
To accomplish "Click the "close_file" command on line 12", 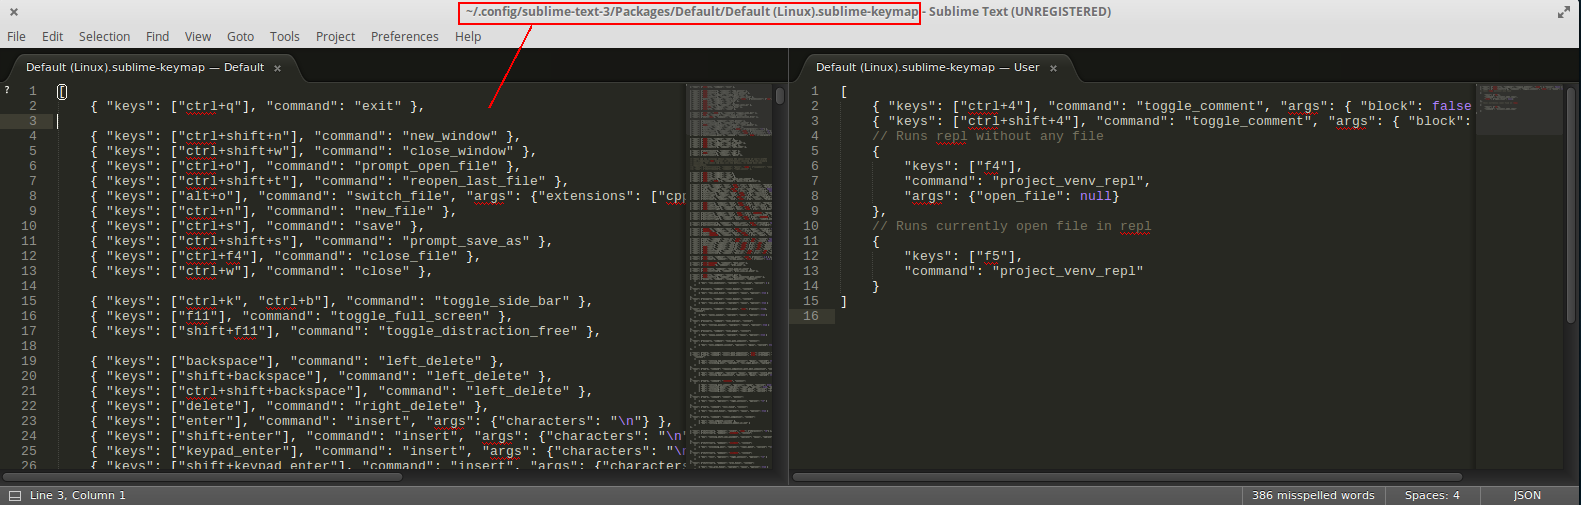I will [x=410, y=256].
